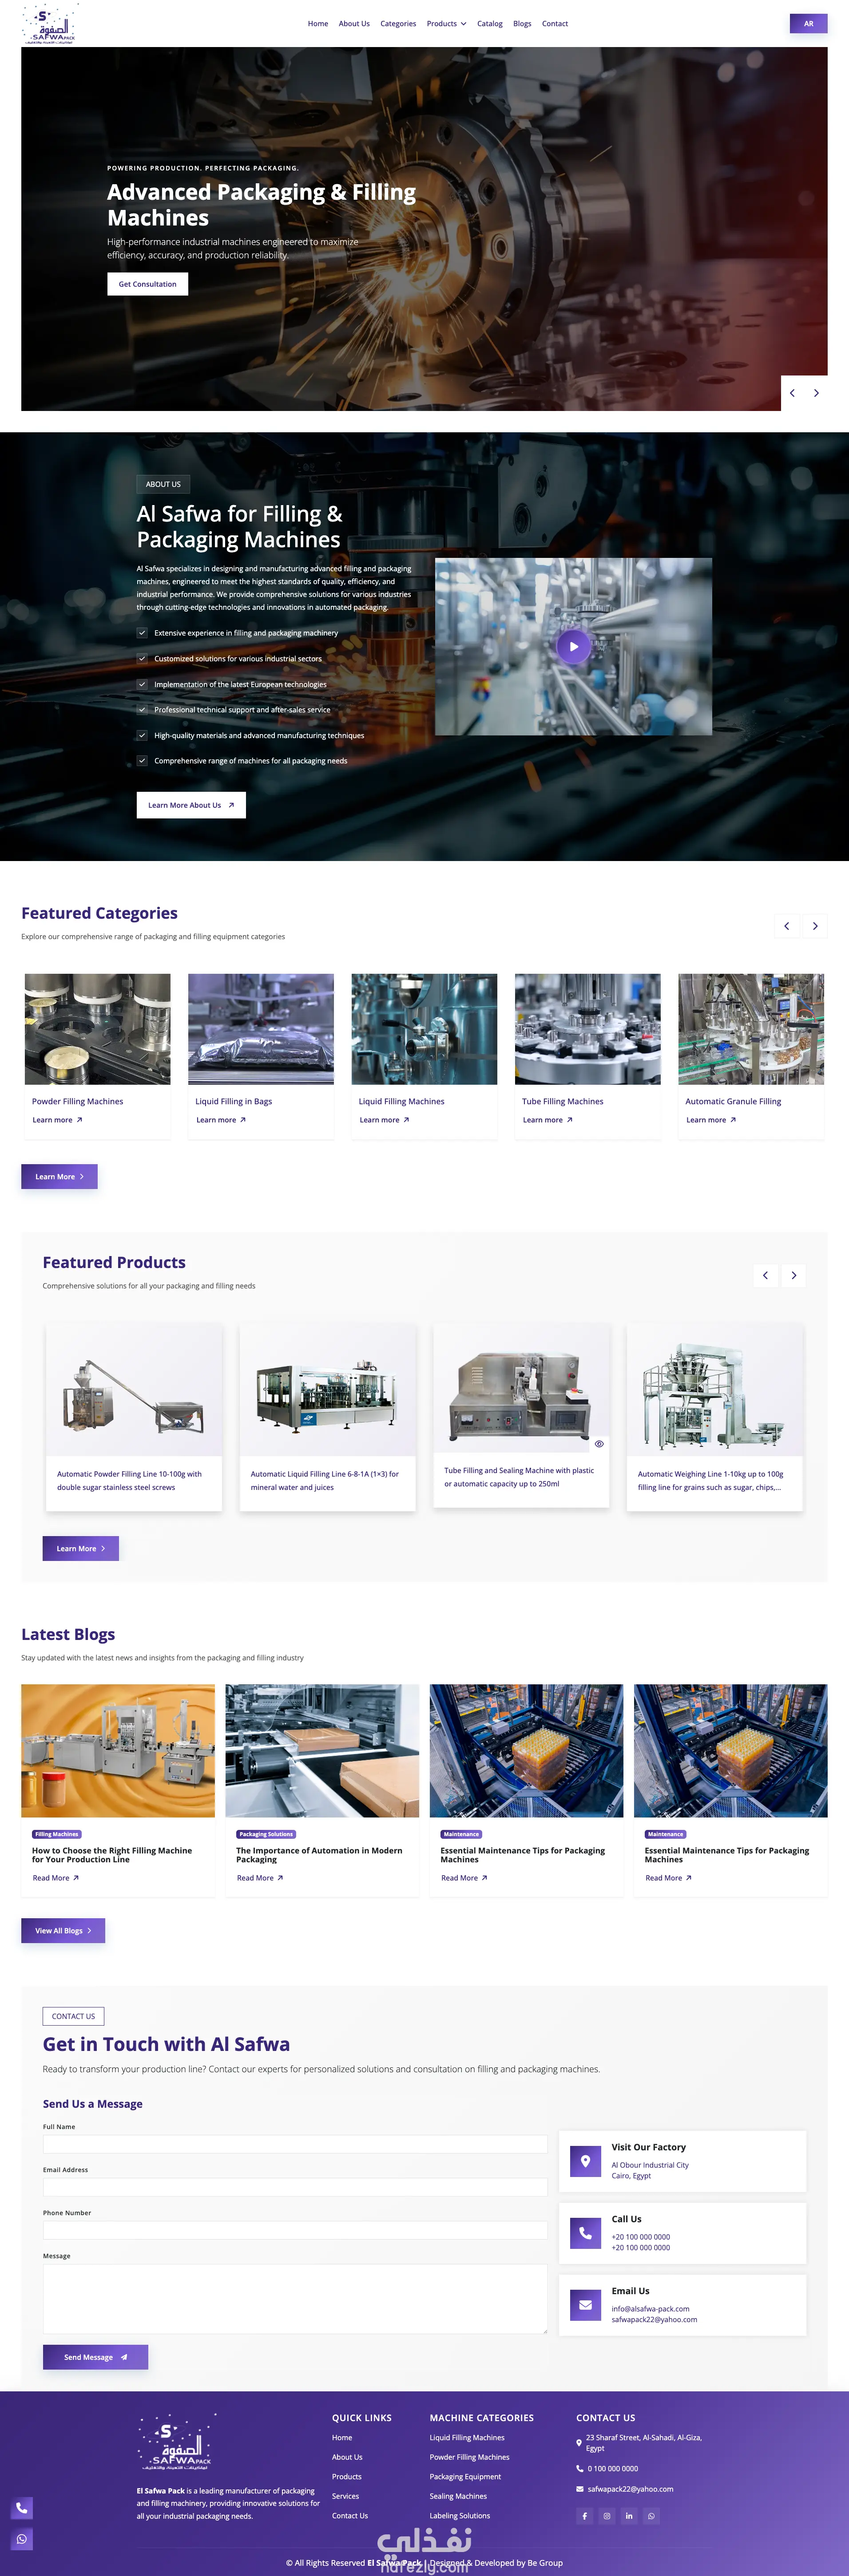Open the footer Instagram icon
The height and width of the screenshot is (2576, 849).
(607, 2516)
